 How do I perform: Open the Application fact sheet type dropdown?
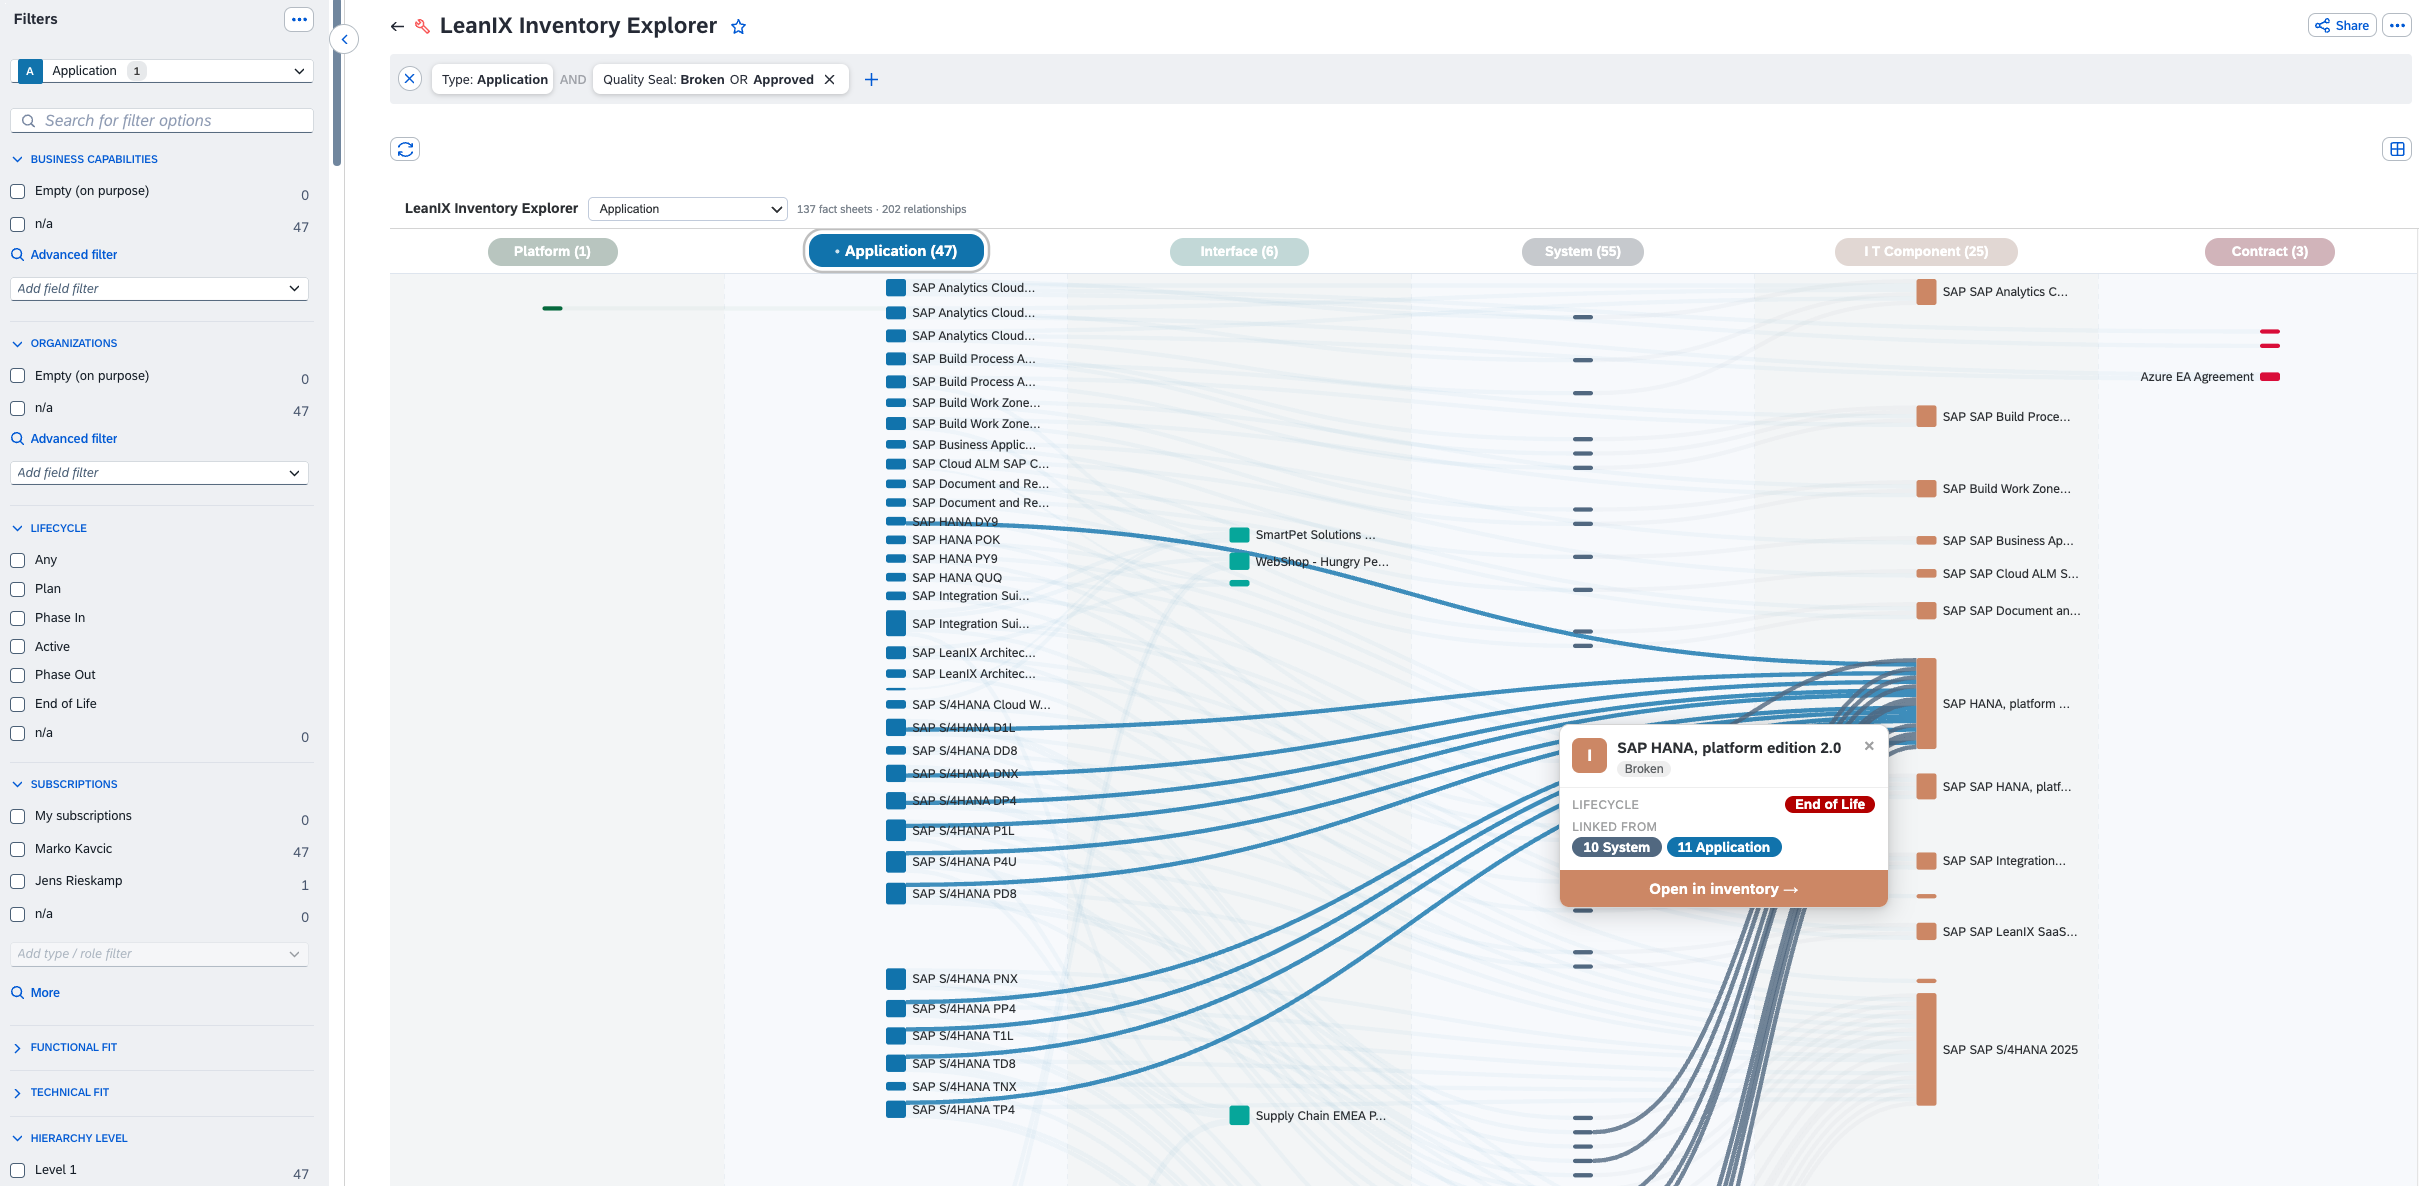pos(162,71)
